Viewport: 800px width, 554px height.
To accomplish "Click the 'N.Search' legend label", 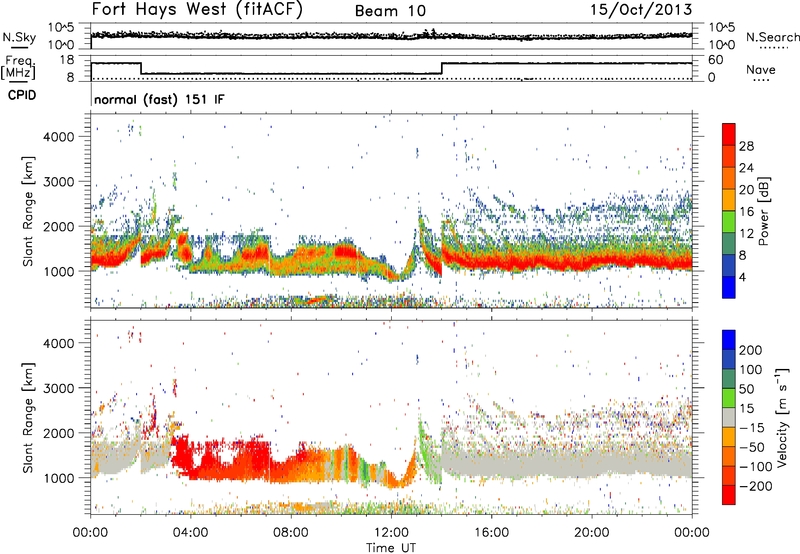I will (x=772, y=37).
